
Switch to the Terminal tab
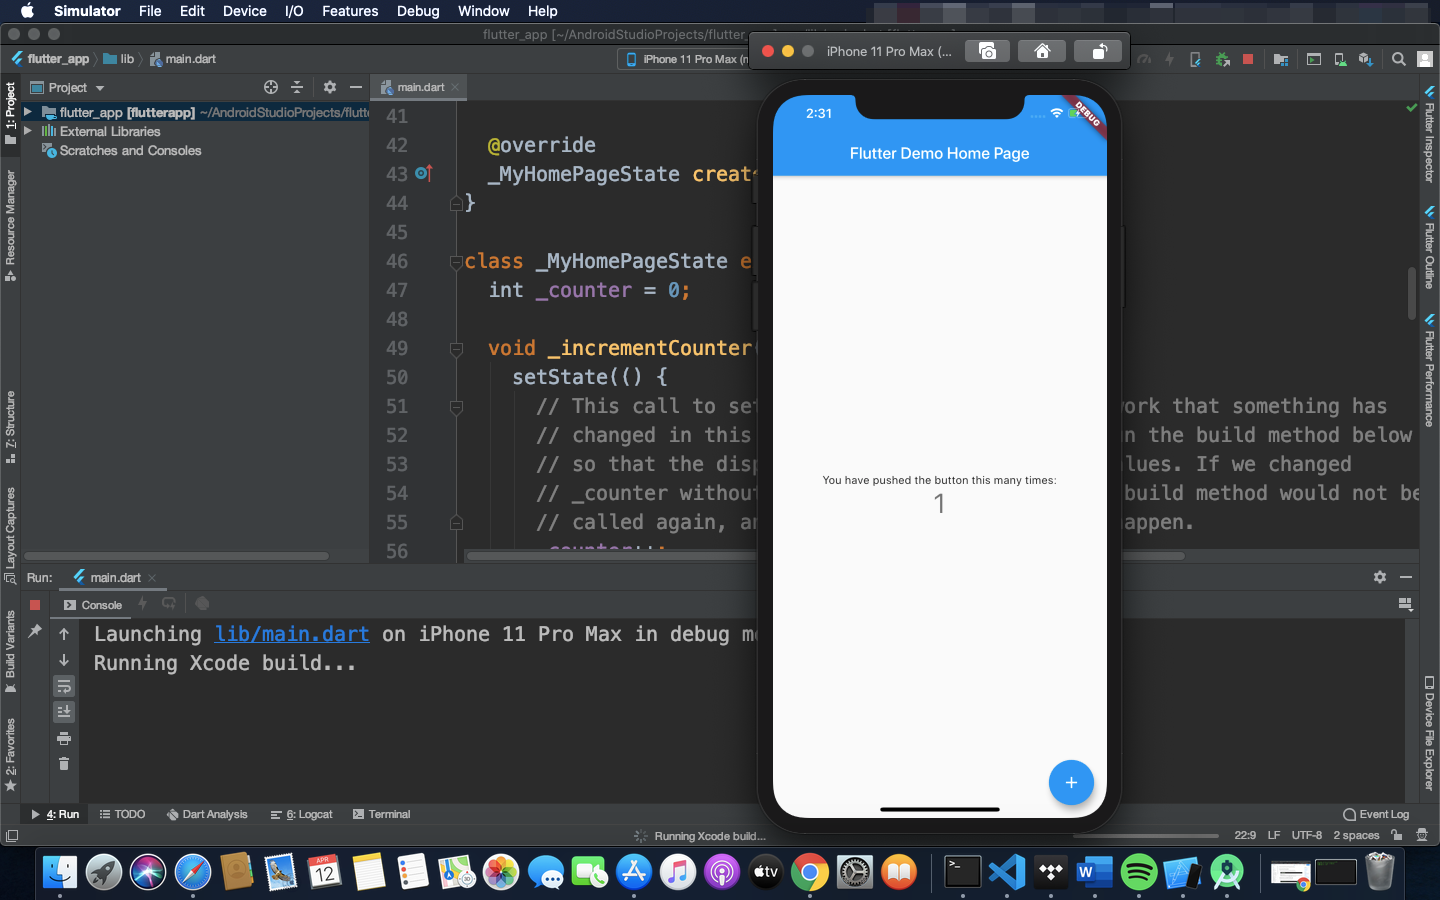click(x=381, y=814)
